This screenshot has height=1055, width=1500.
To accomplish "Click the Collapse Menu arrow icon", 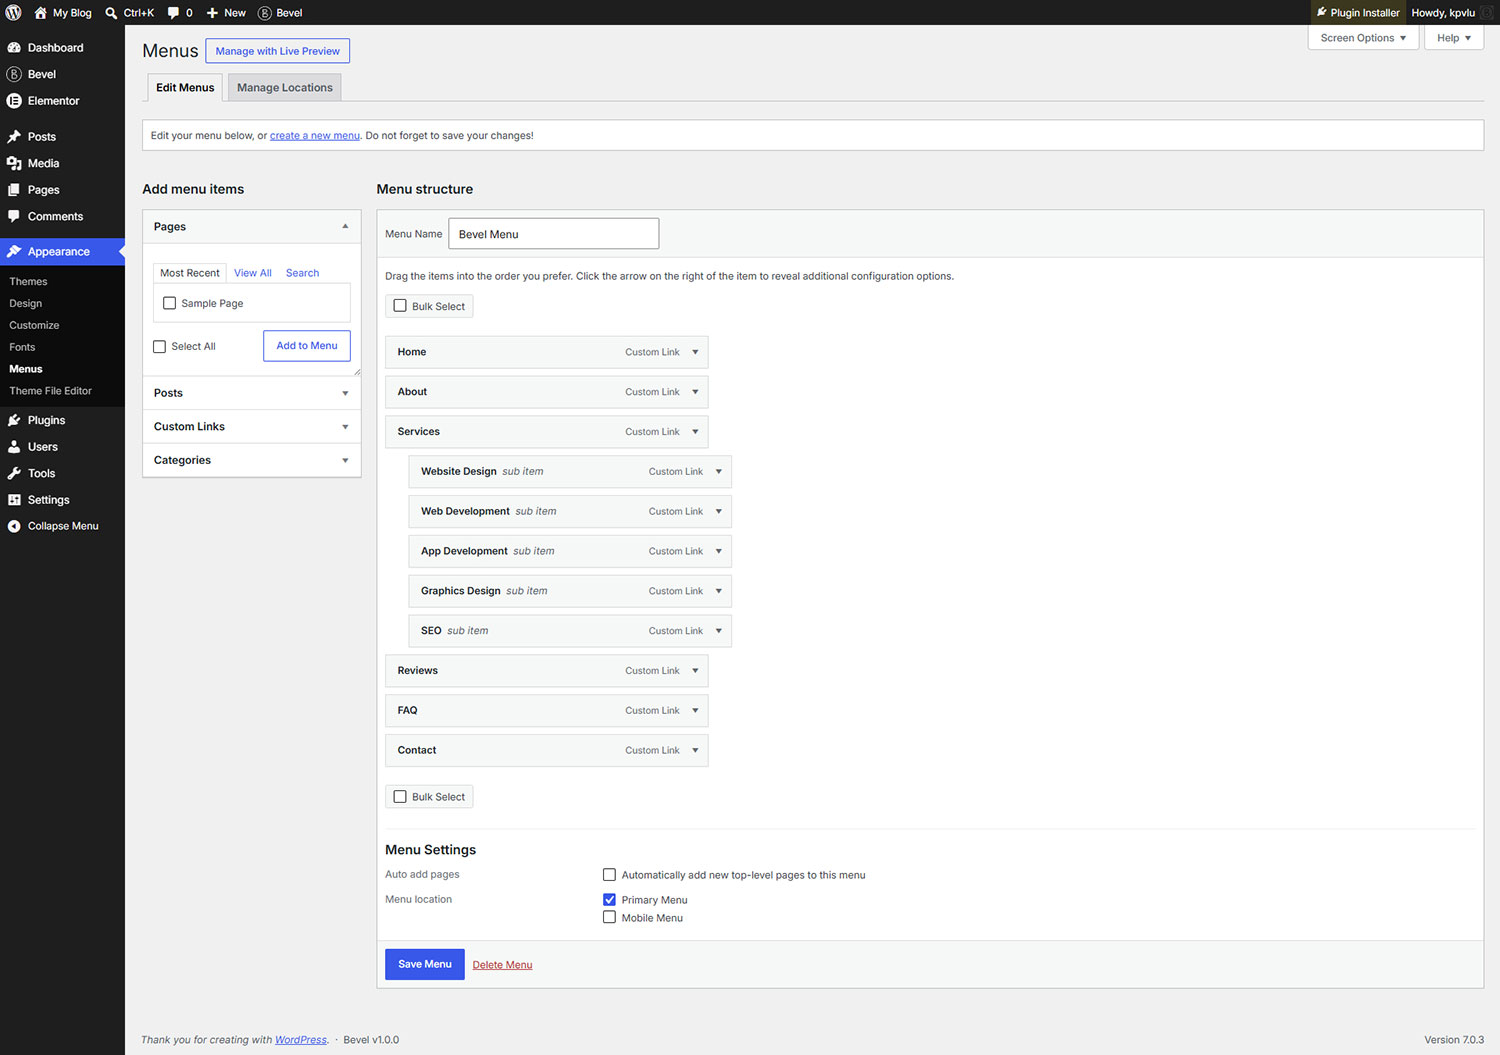I will [14, 526].
